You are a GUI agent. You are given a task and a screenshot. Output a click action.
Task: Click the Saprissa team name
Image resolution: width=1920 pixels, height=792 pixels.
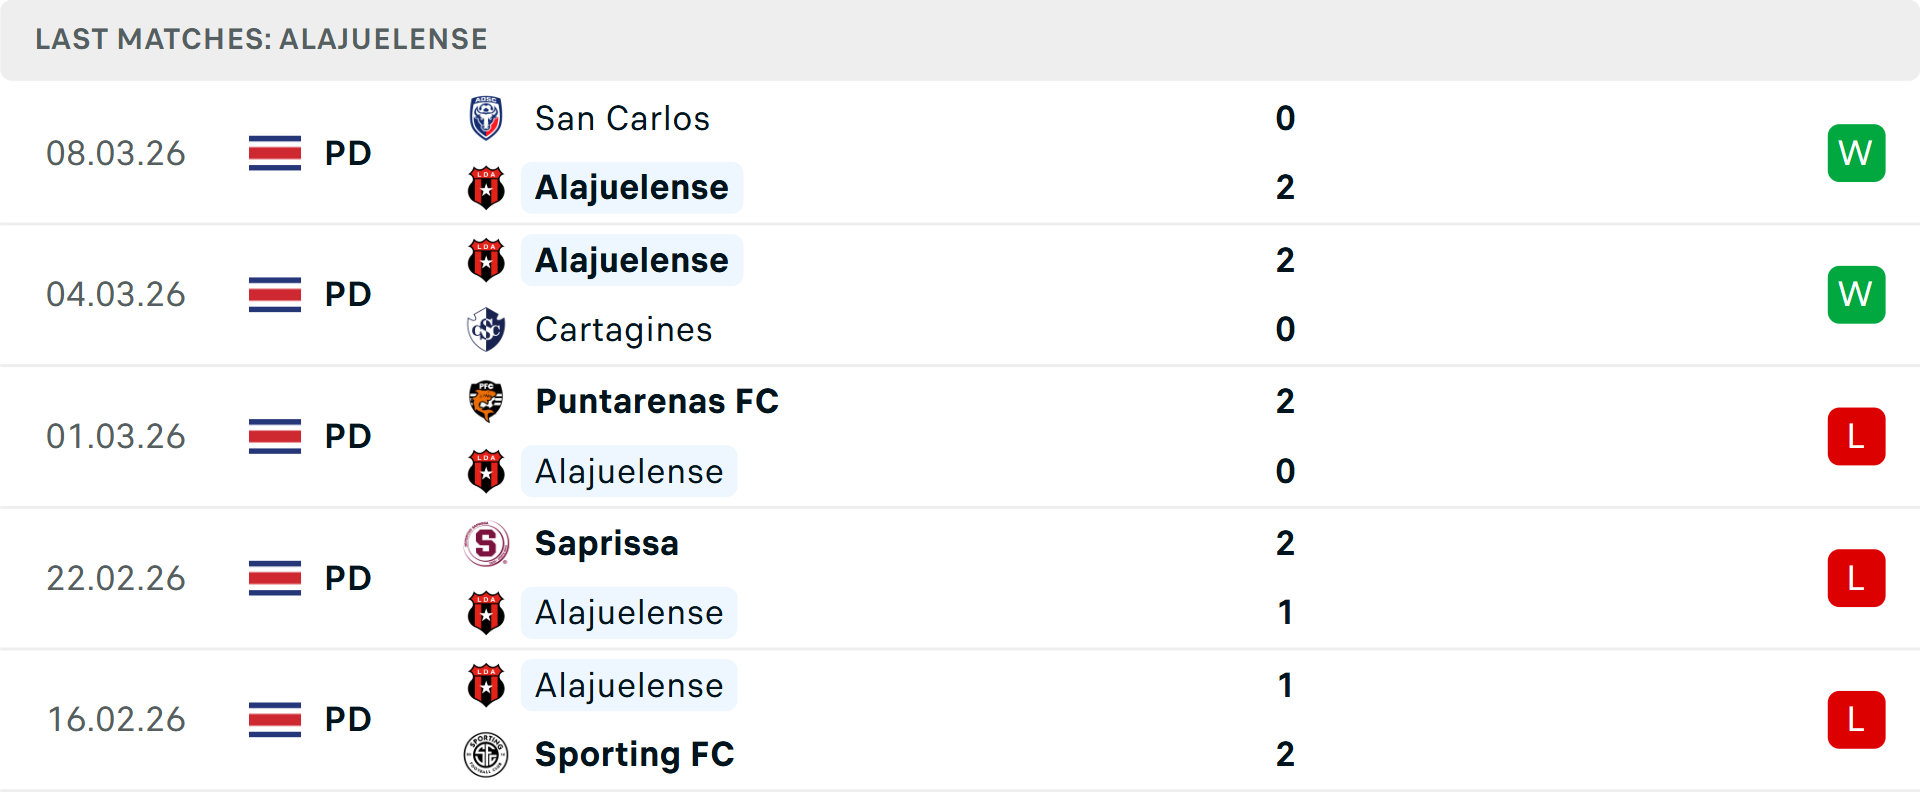606,543
